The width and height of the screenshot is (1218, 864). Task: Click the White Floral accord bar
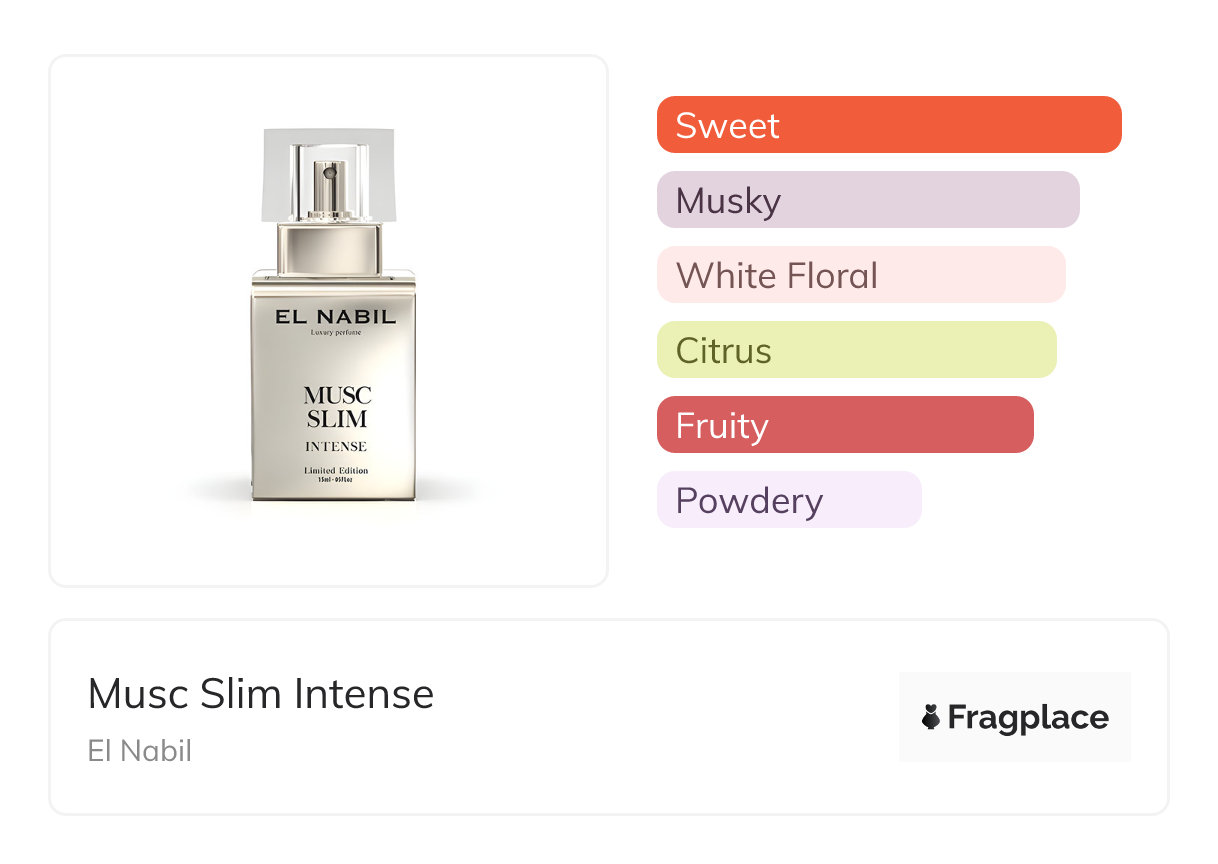click(x=860, y=275)
